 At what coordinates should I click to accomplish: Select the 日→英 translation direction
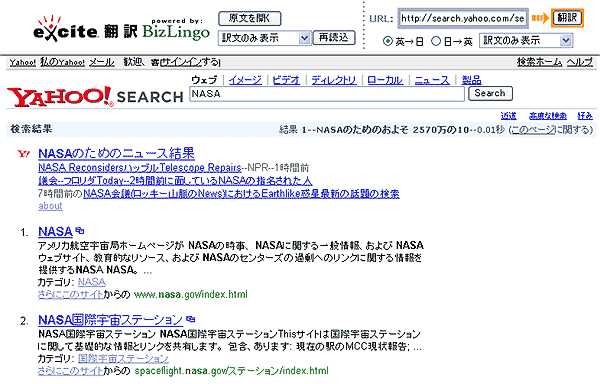tap(436, 41)
